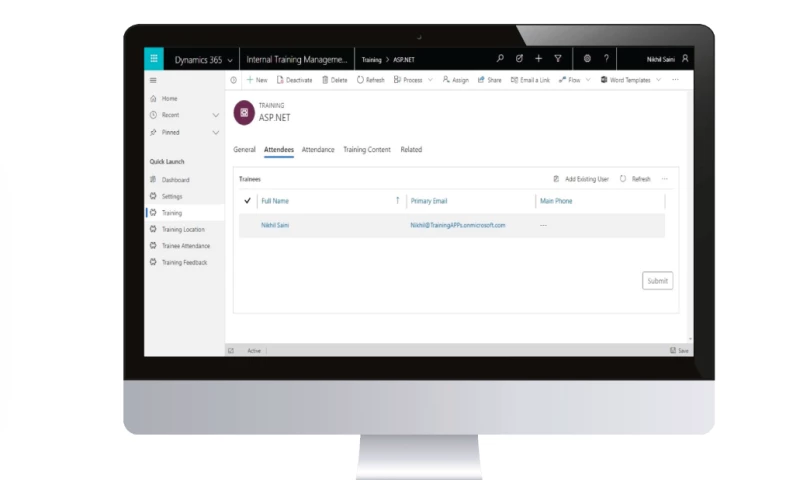This screenshot has width=800, height=480.
Task: Click the ASP.NET training record icon
Action: click(x=244, y=113)
